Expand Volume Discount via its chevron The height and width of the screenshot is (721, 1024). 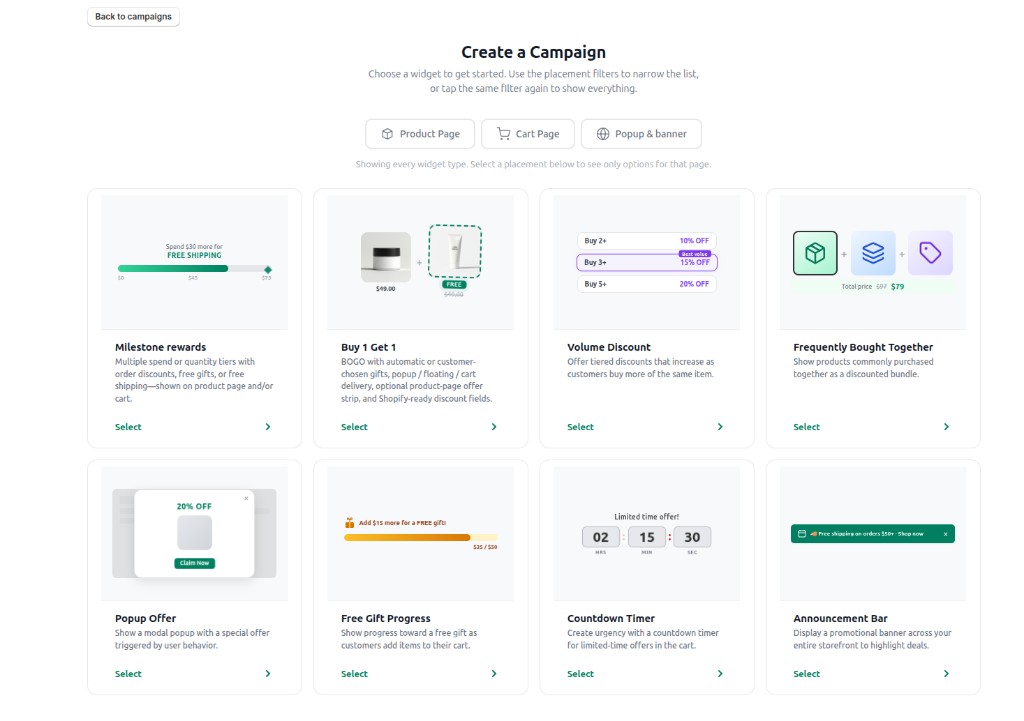[x=719, y=427]
